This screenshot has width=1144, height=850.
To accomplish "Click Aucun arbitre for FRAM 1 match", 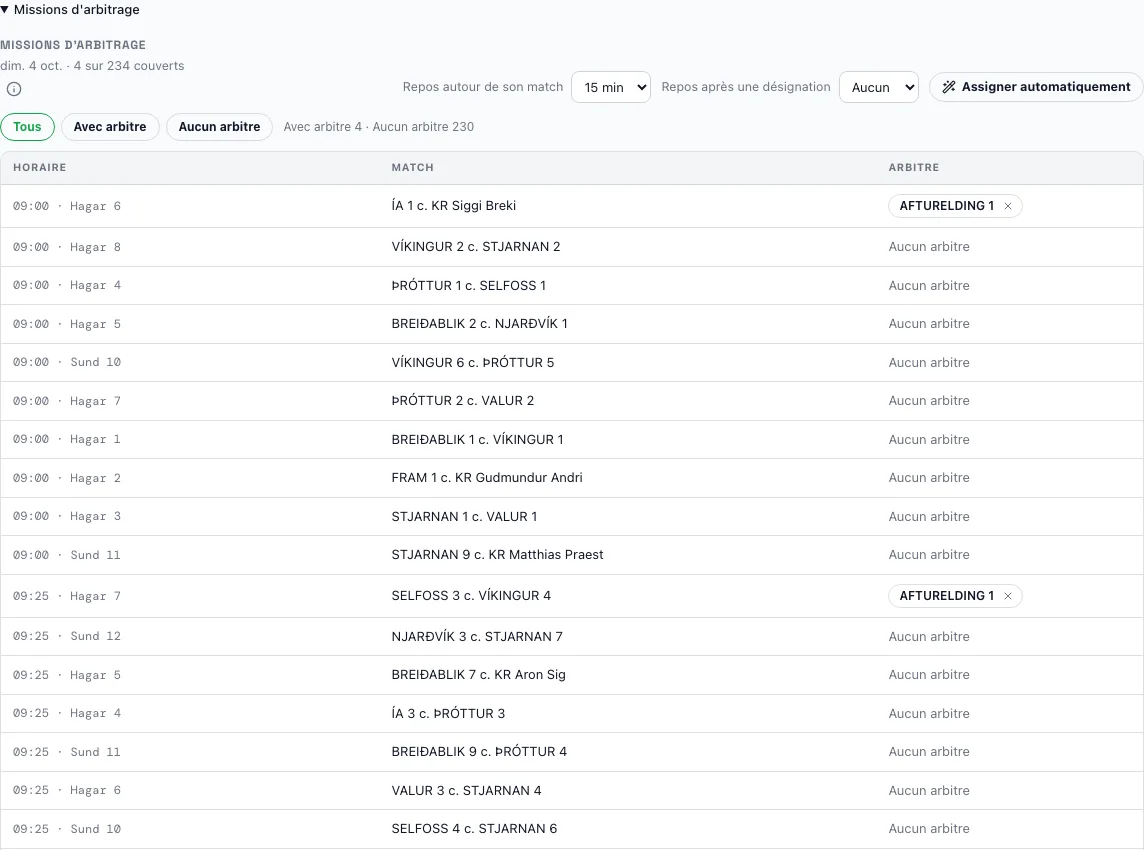I will click(x=929, y=478).
